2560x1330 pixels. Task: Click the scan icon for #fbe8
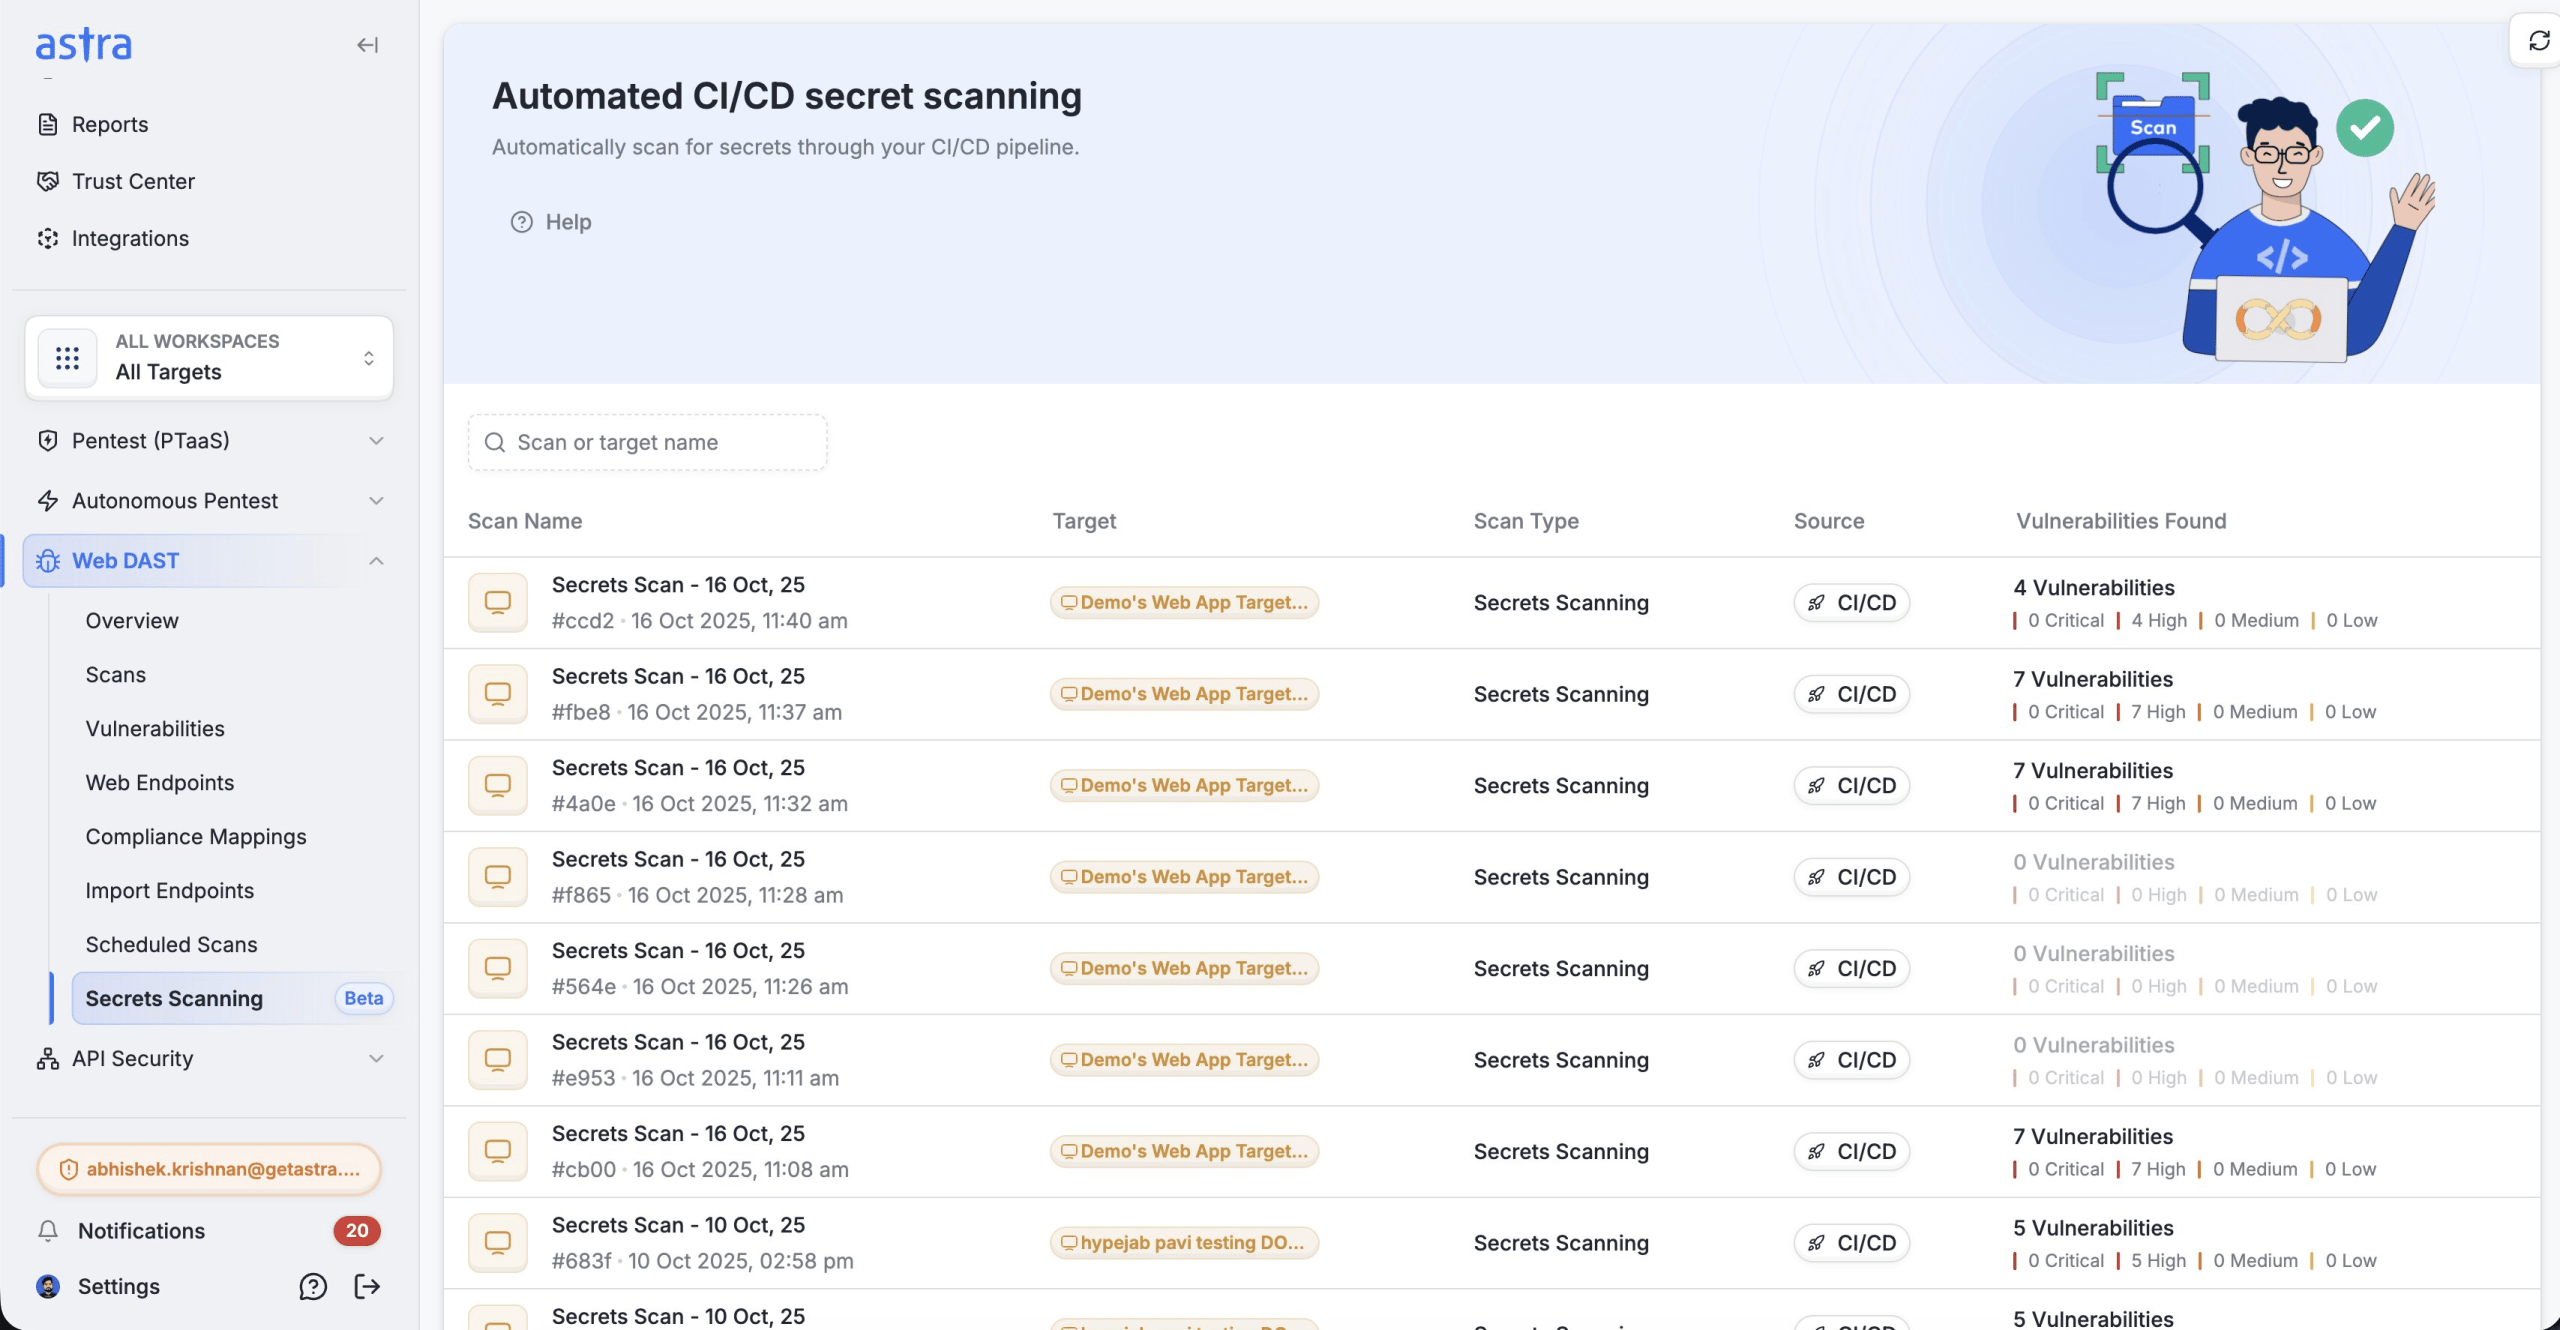(x=498, y=695)
